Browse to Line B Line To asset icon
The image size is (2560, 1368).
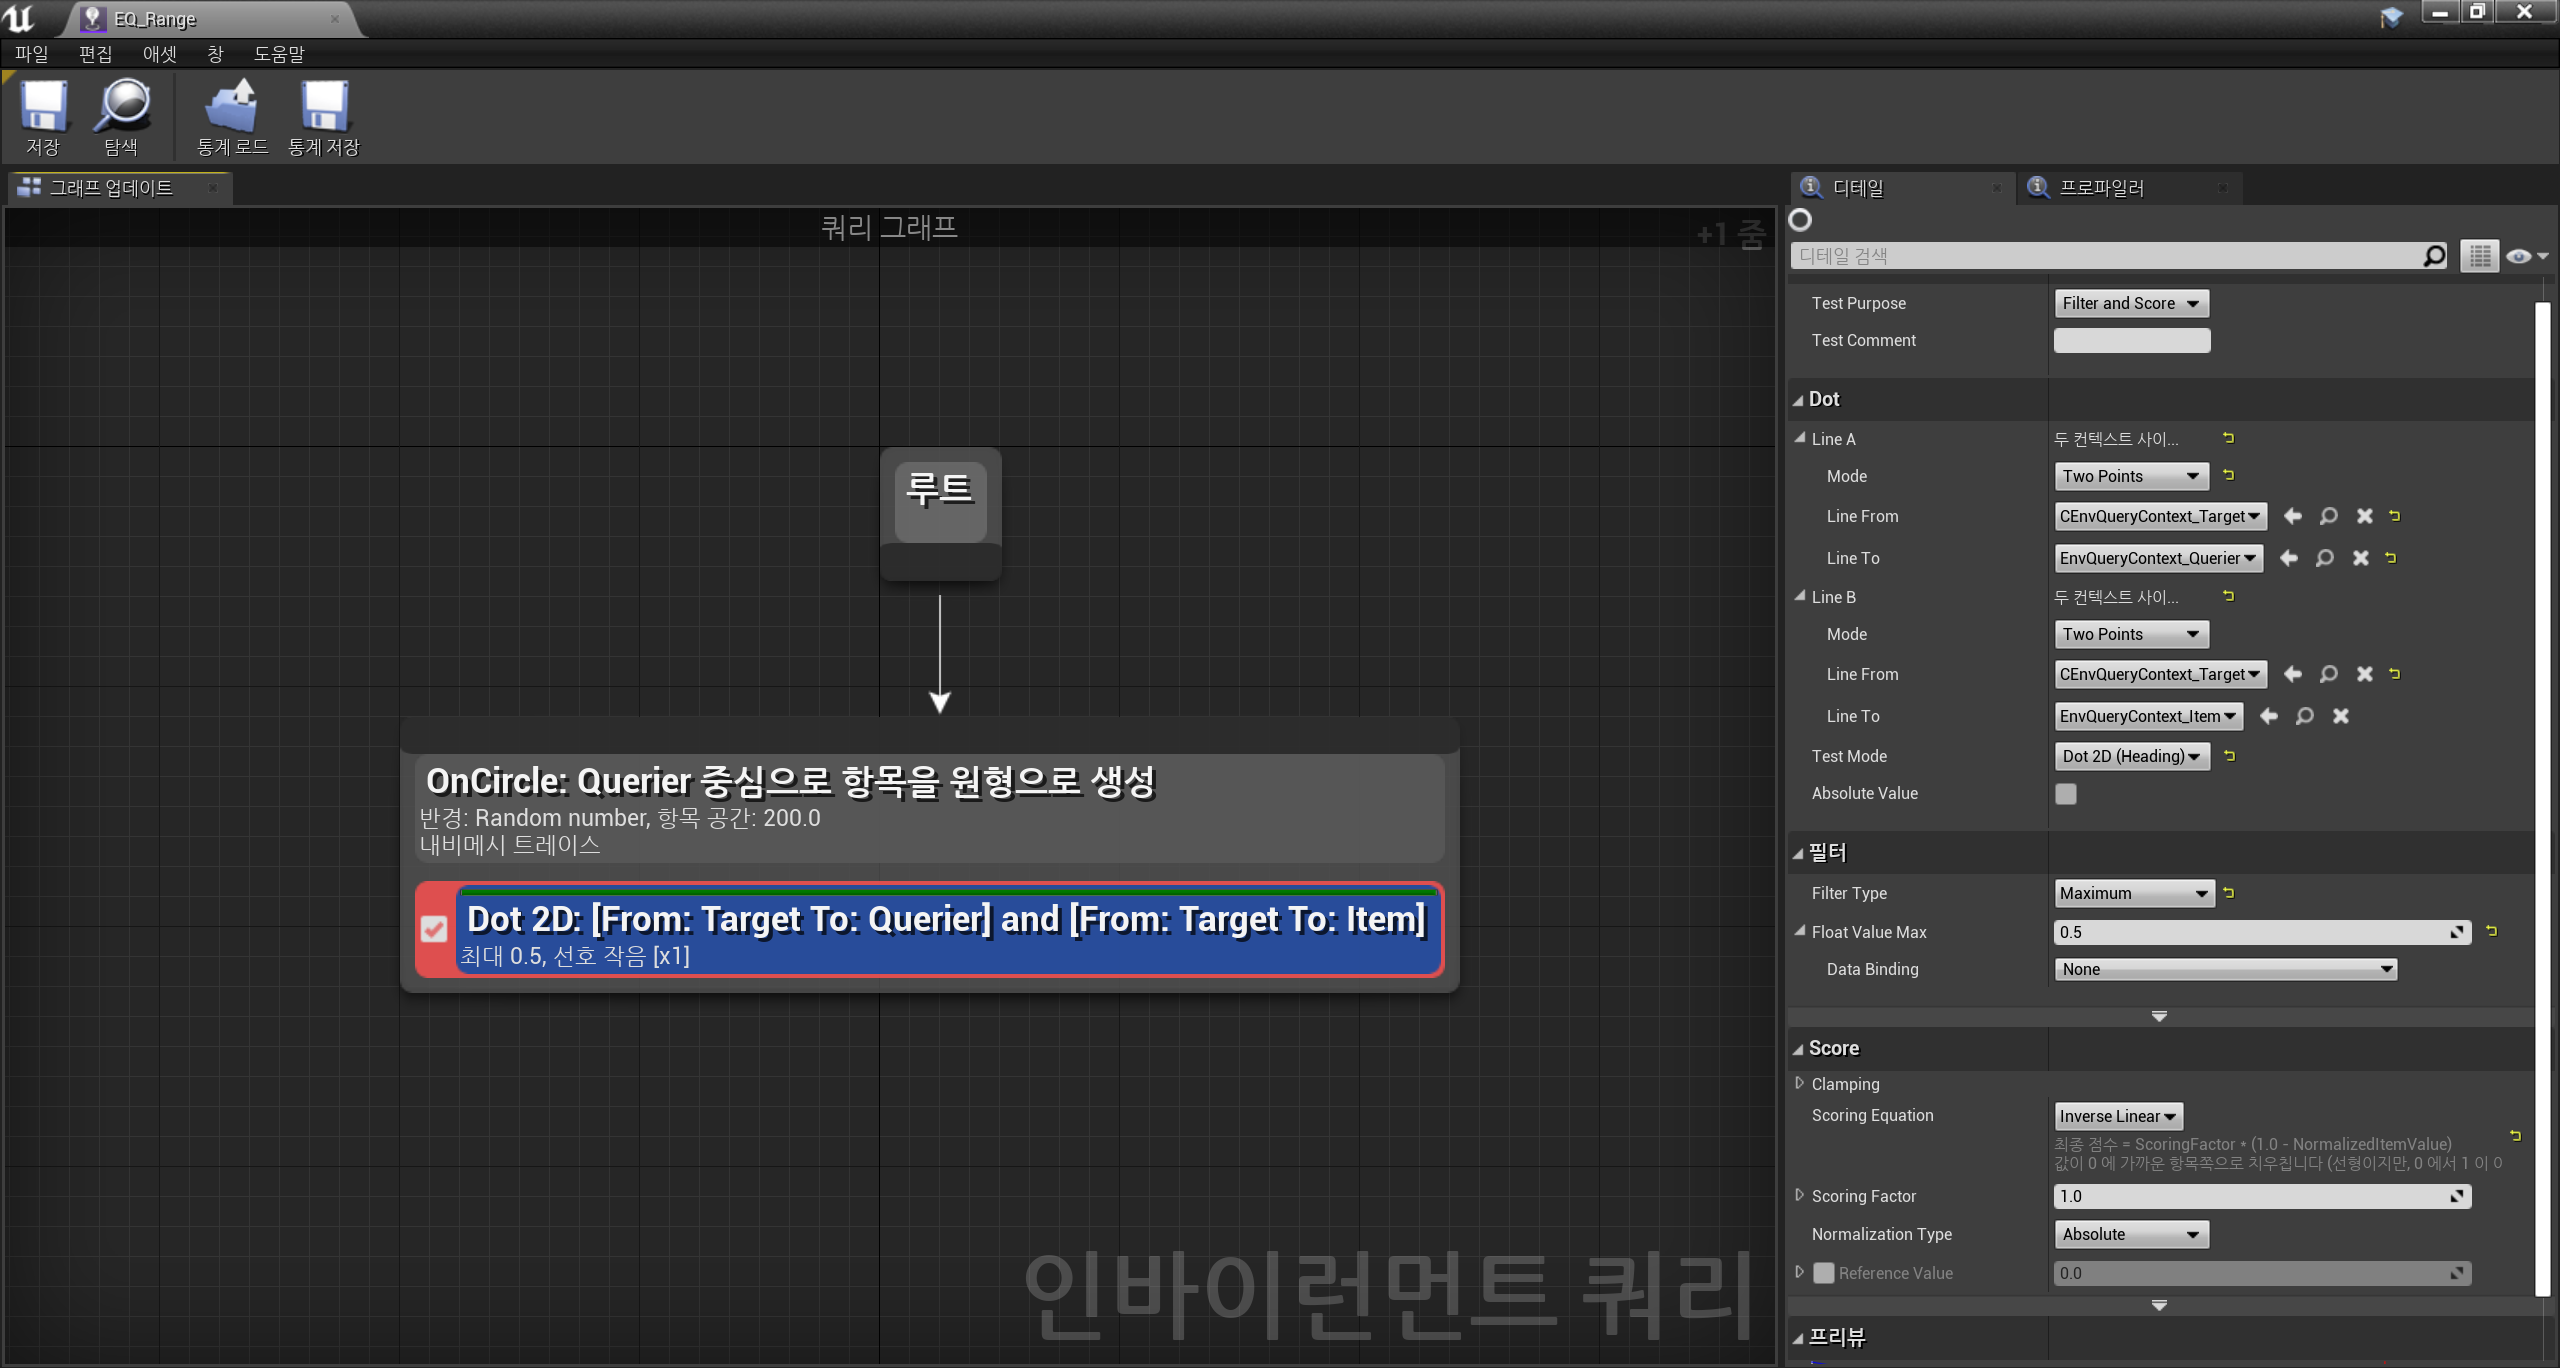(2305, 716)
